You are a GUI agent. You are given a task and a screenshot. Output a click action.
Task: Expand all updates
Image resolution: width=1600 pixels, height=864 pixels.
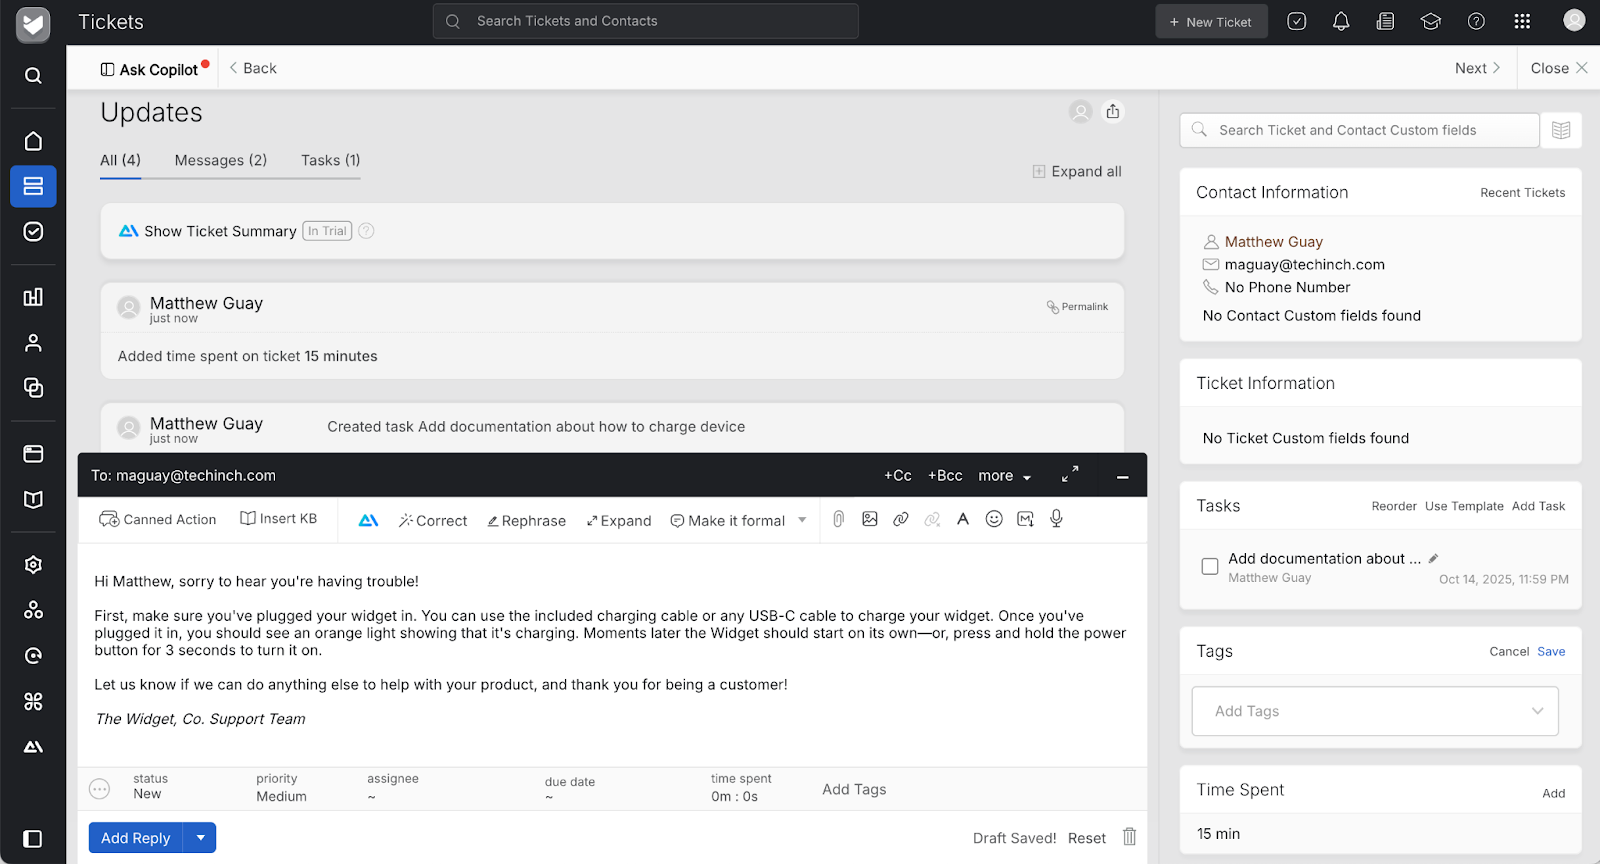1077,172
